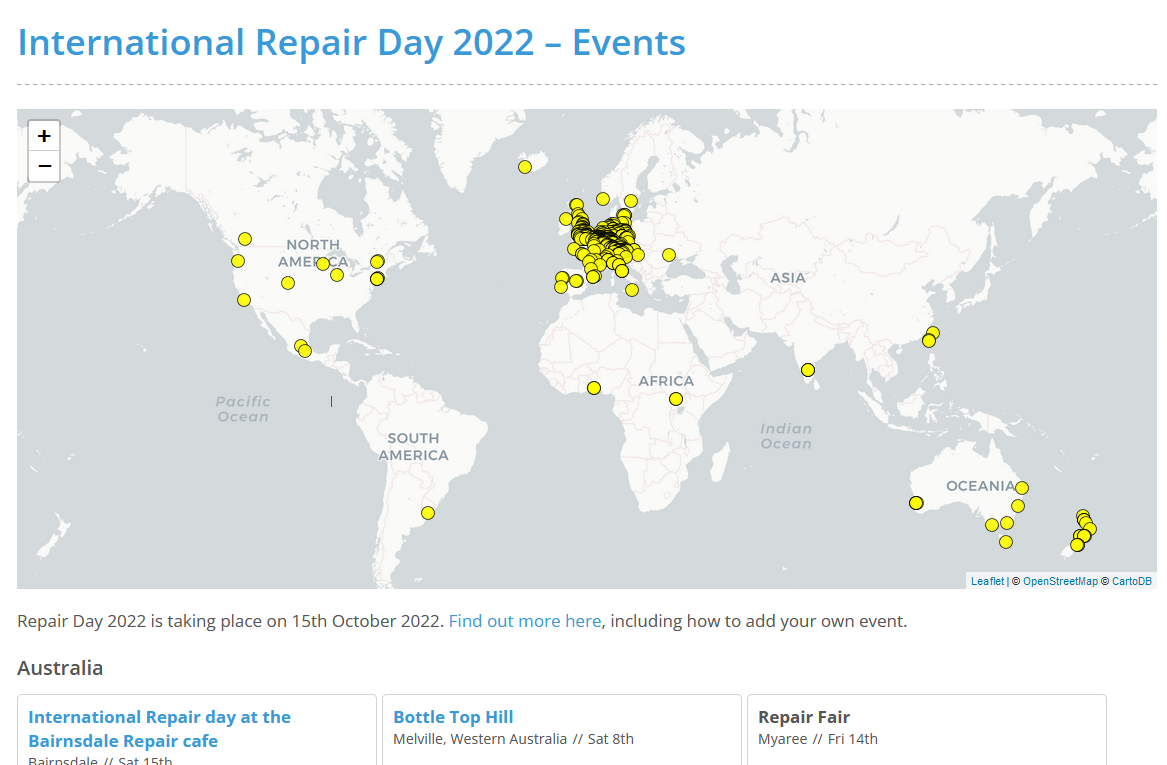
Task: Open the CartoDB attribution link
Action: pyautogui.click(x=1131, y=581)
